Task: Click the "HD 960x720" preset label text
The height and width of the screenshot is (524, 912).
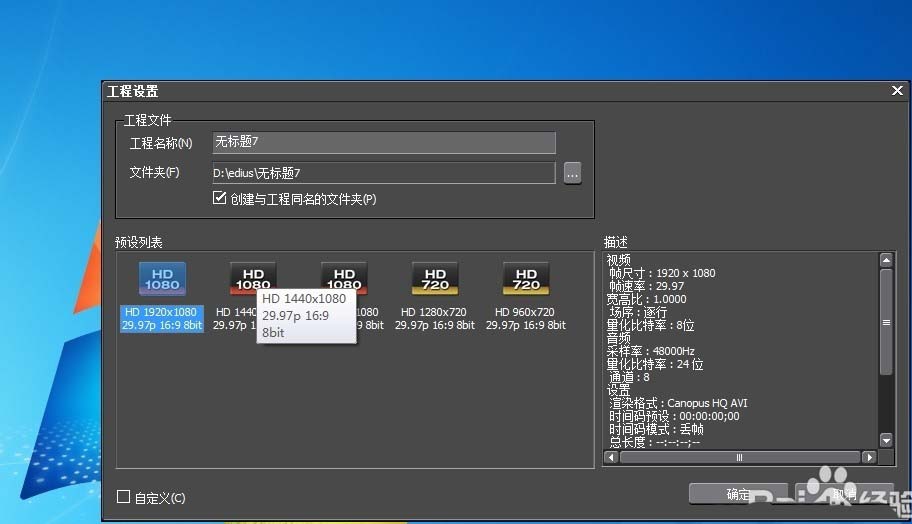Action: coord(525,312)
